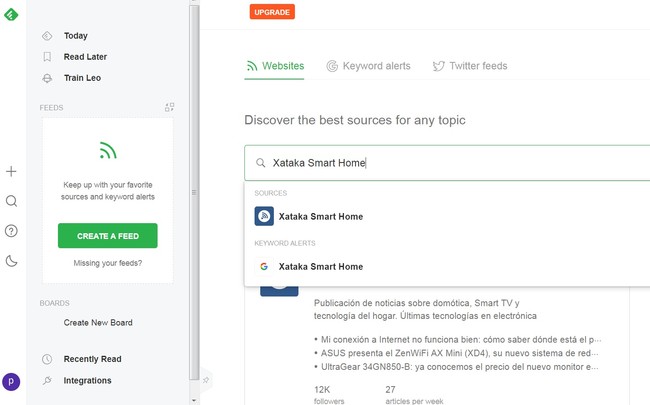
Task: Switch to the Websites tab
Action: [274, 66]
